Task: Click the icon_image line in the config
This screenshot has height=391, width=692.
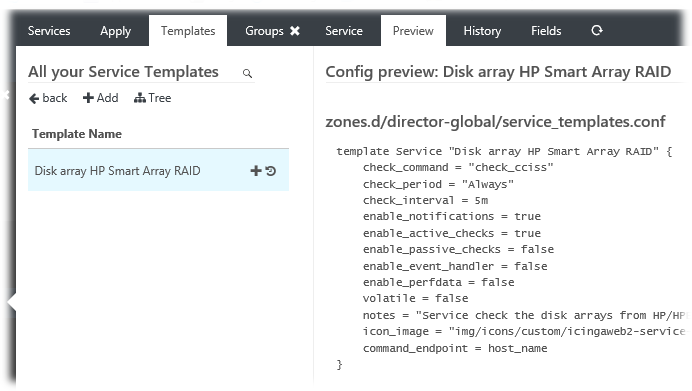Action: [x=524, y=331]
